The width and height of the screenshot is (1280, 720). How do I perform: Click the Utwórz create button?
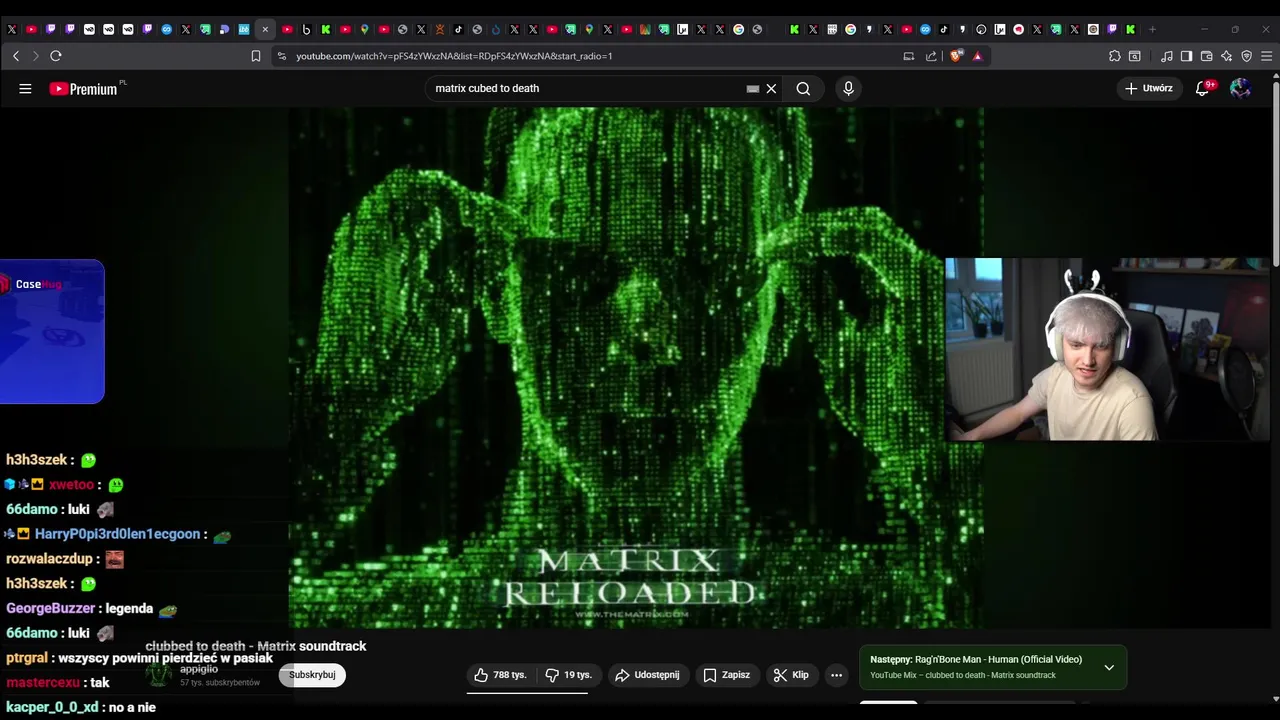1148,89
